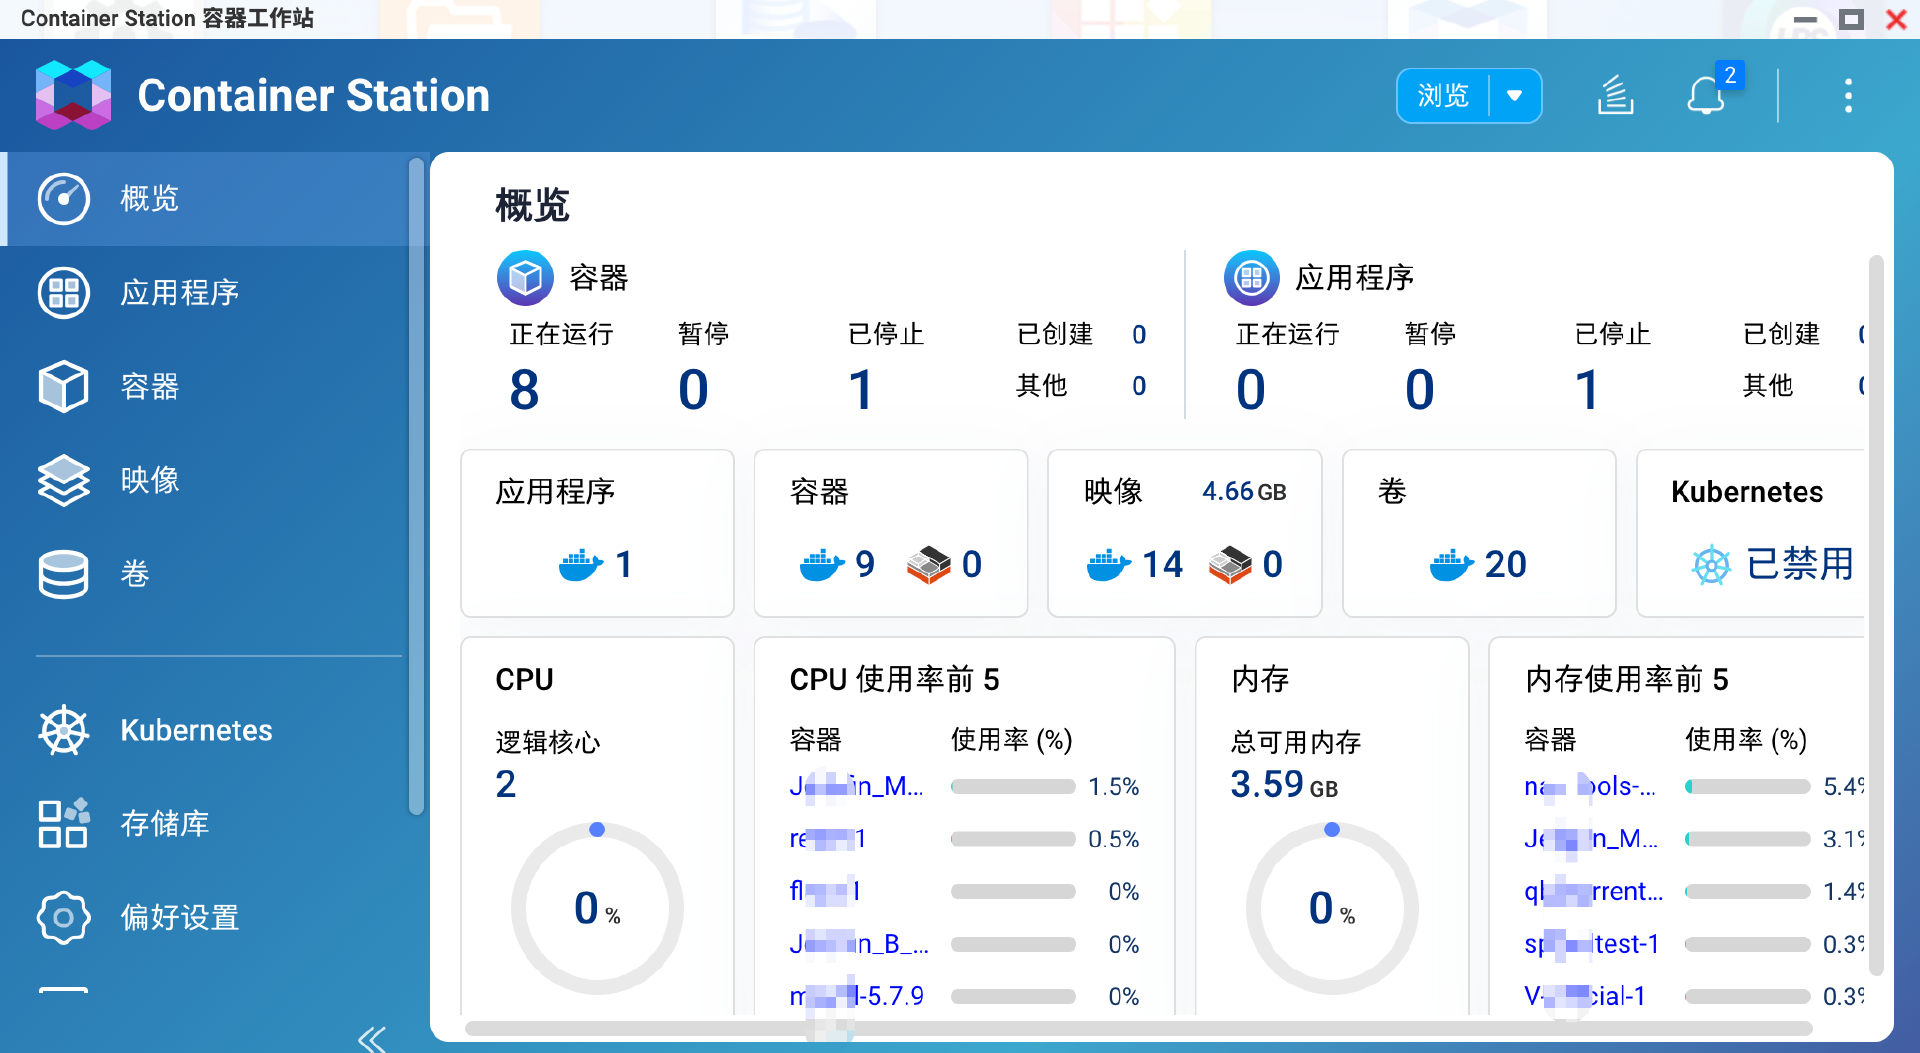1920x1053 pixels.
Task: Open the 概览 overview panel
Action: pos(148,199)
